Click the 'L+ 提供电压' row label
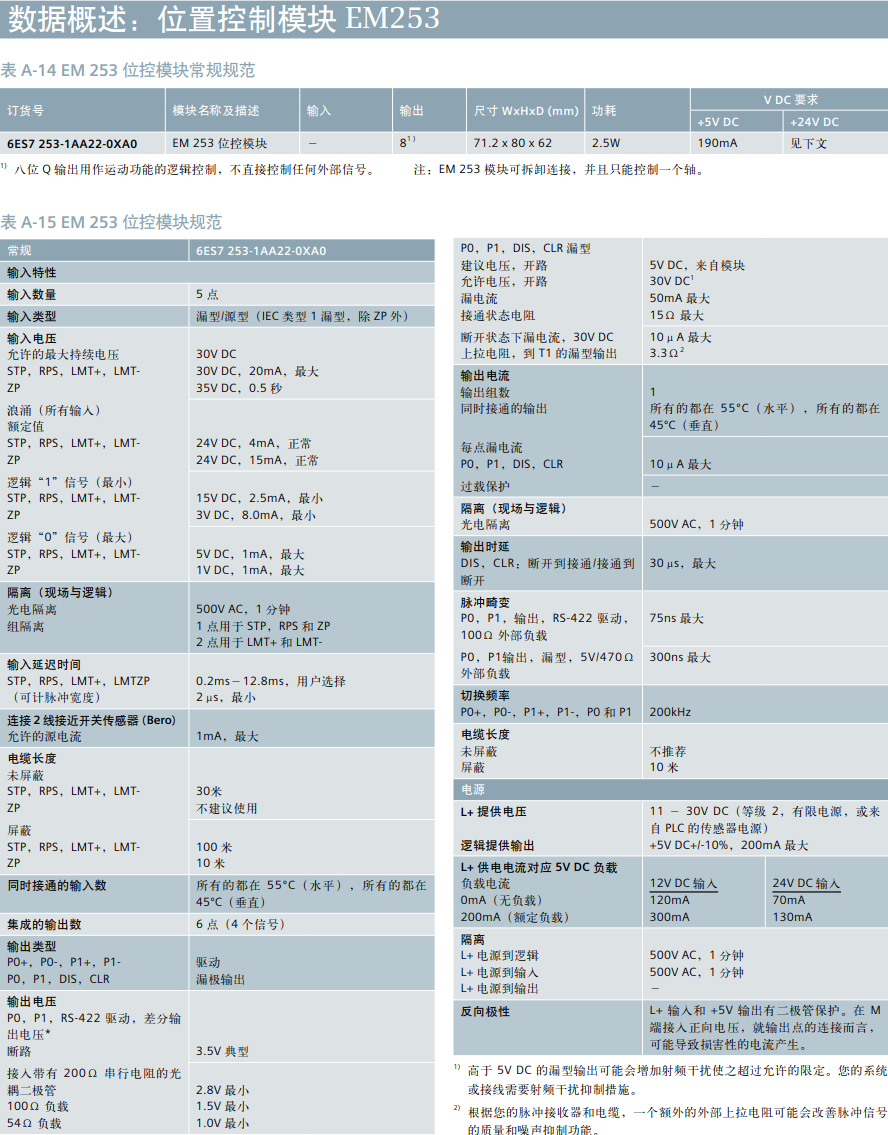The image size is (888, 1135). click(494, 811)
